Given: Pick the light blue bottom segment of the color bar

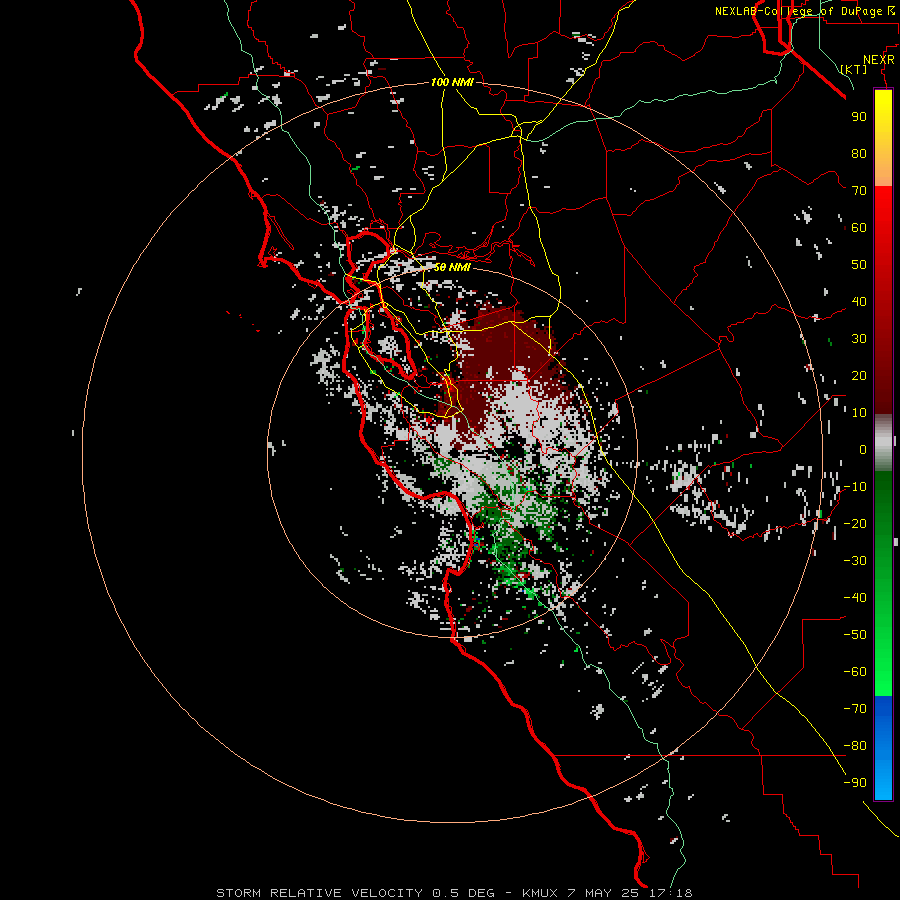Looking at the screenshot, I should pos(883,781).
